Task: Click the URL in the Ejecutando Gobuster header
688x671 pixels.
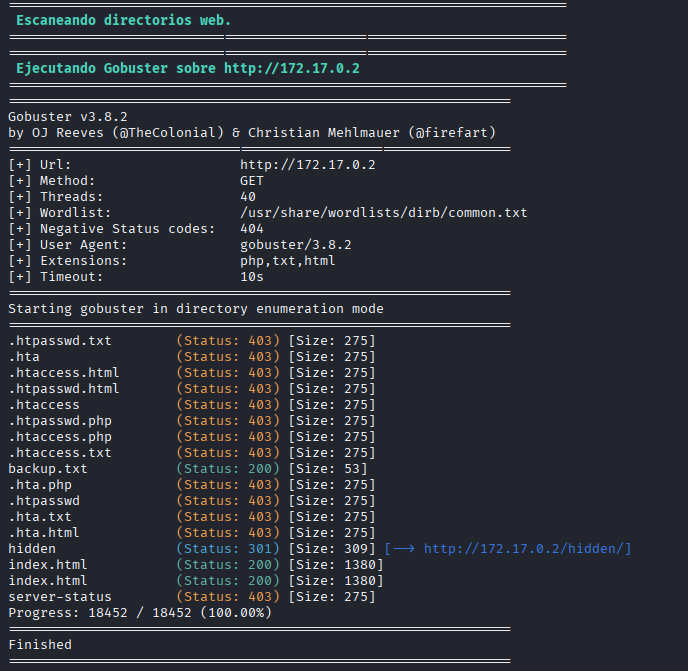Action: click(291, 69)
